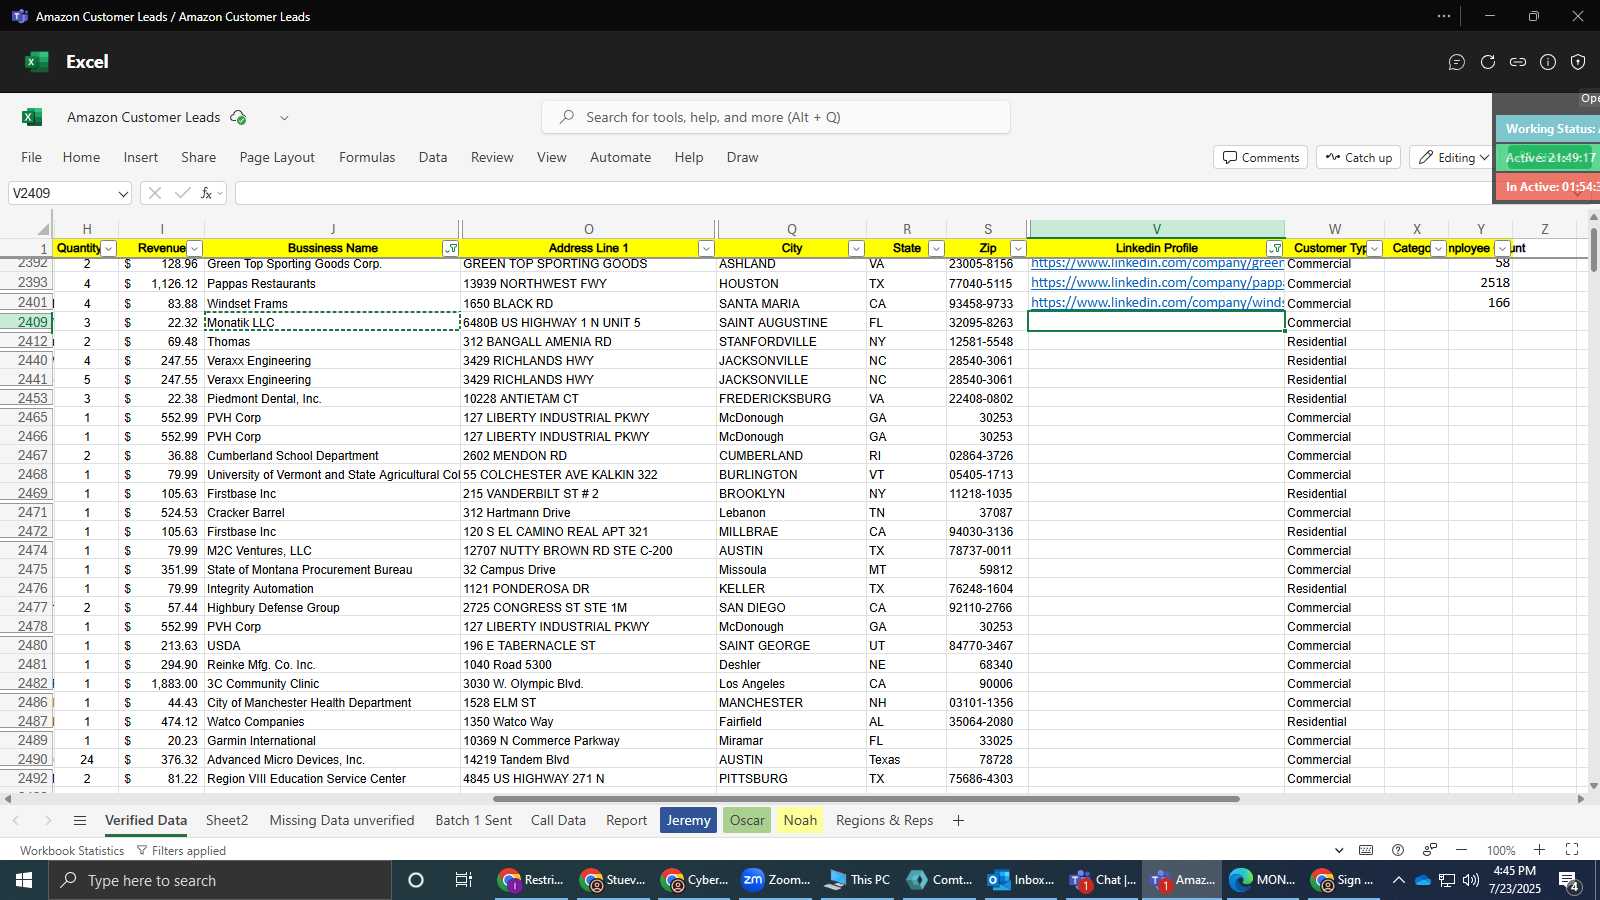The width and height of the screenshot is (1600, 900).
Task: Click Workbook Statistics in status bar
Action: pyautogui.click(x=72, y=850)
